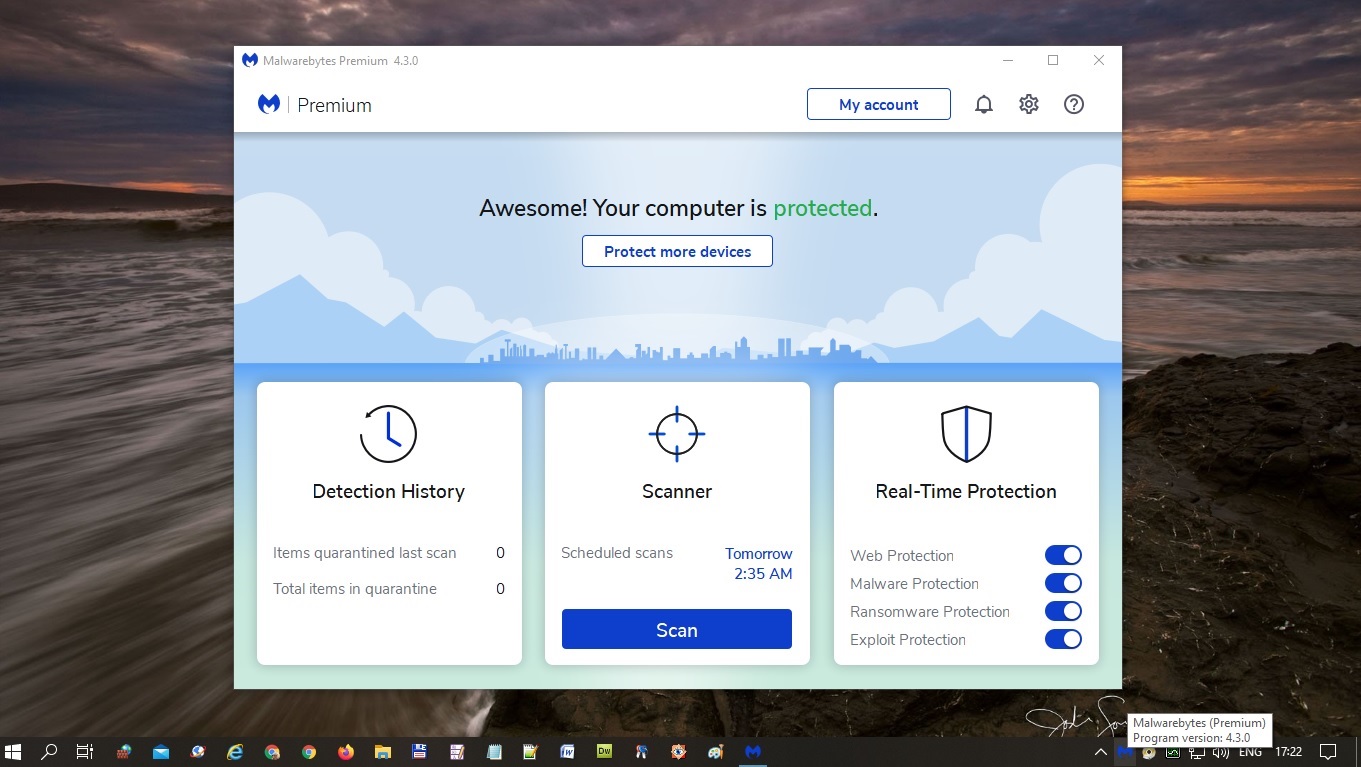Click the ENG language indicator

point(1250,752)
